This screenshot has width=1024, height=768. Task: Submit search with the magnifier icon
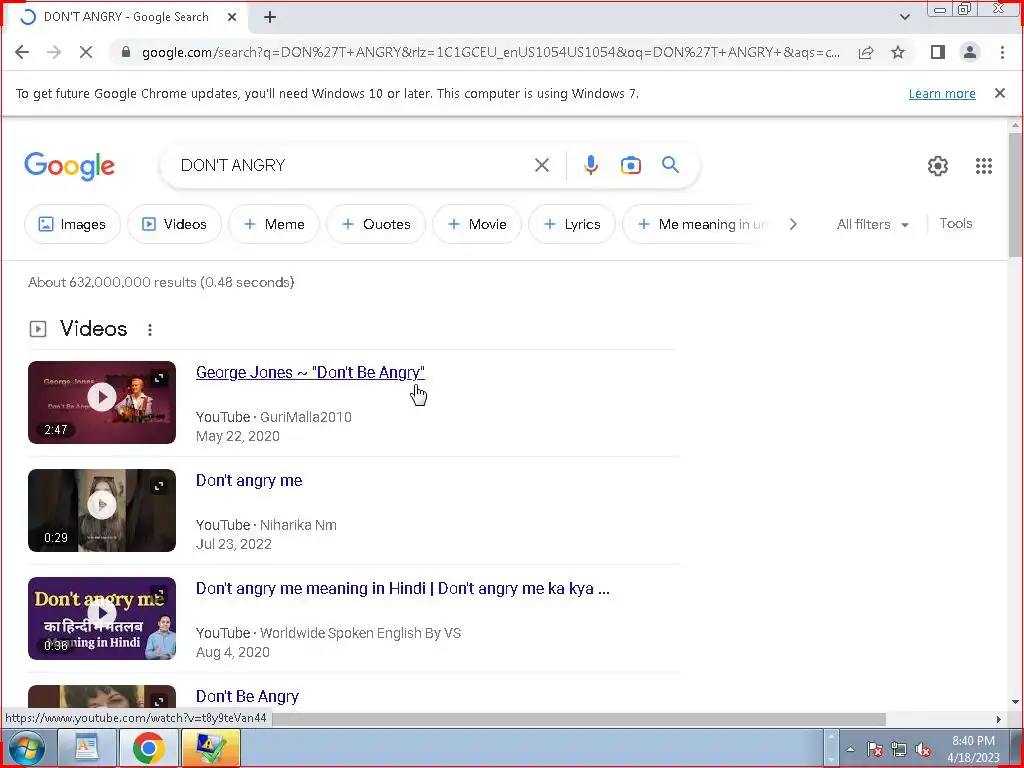(x=670, y=165)
